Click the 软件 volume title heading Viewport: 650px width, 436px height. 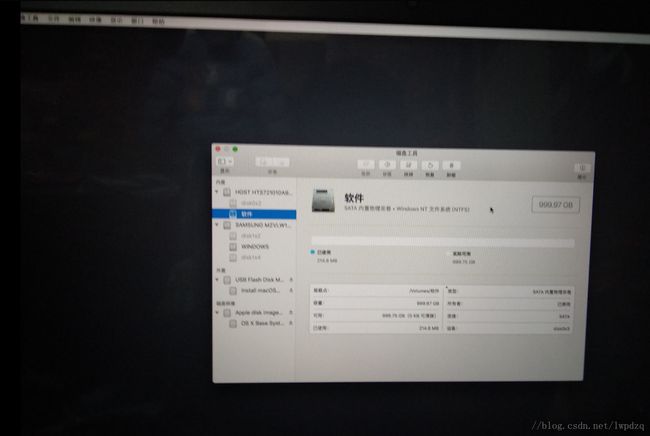[354, 198]
